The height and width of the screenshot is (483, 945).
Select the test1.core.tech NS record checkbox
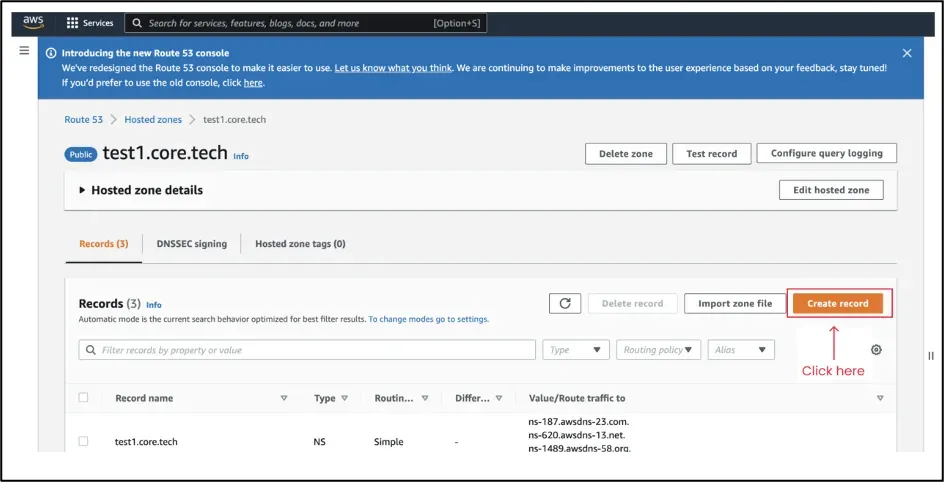tap(83, 441)
